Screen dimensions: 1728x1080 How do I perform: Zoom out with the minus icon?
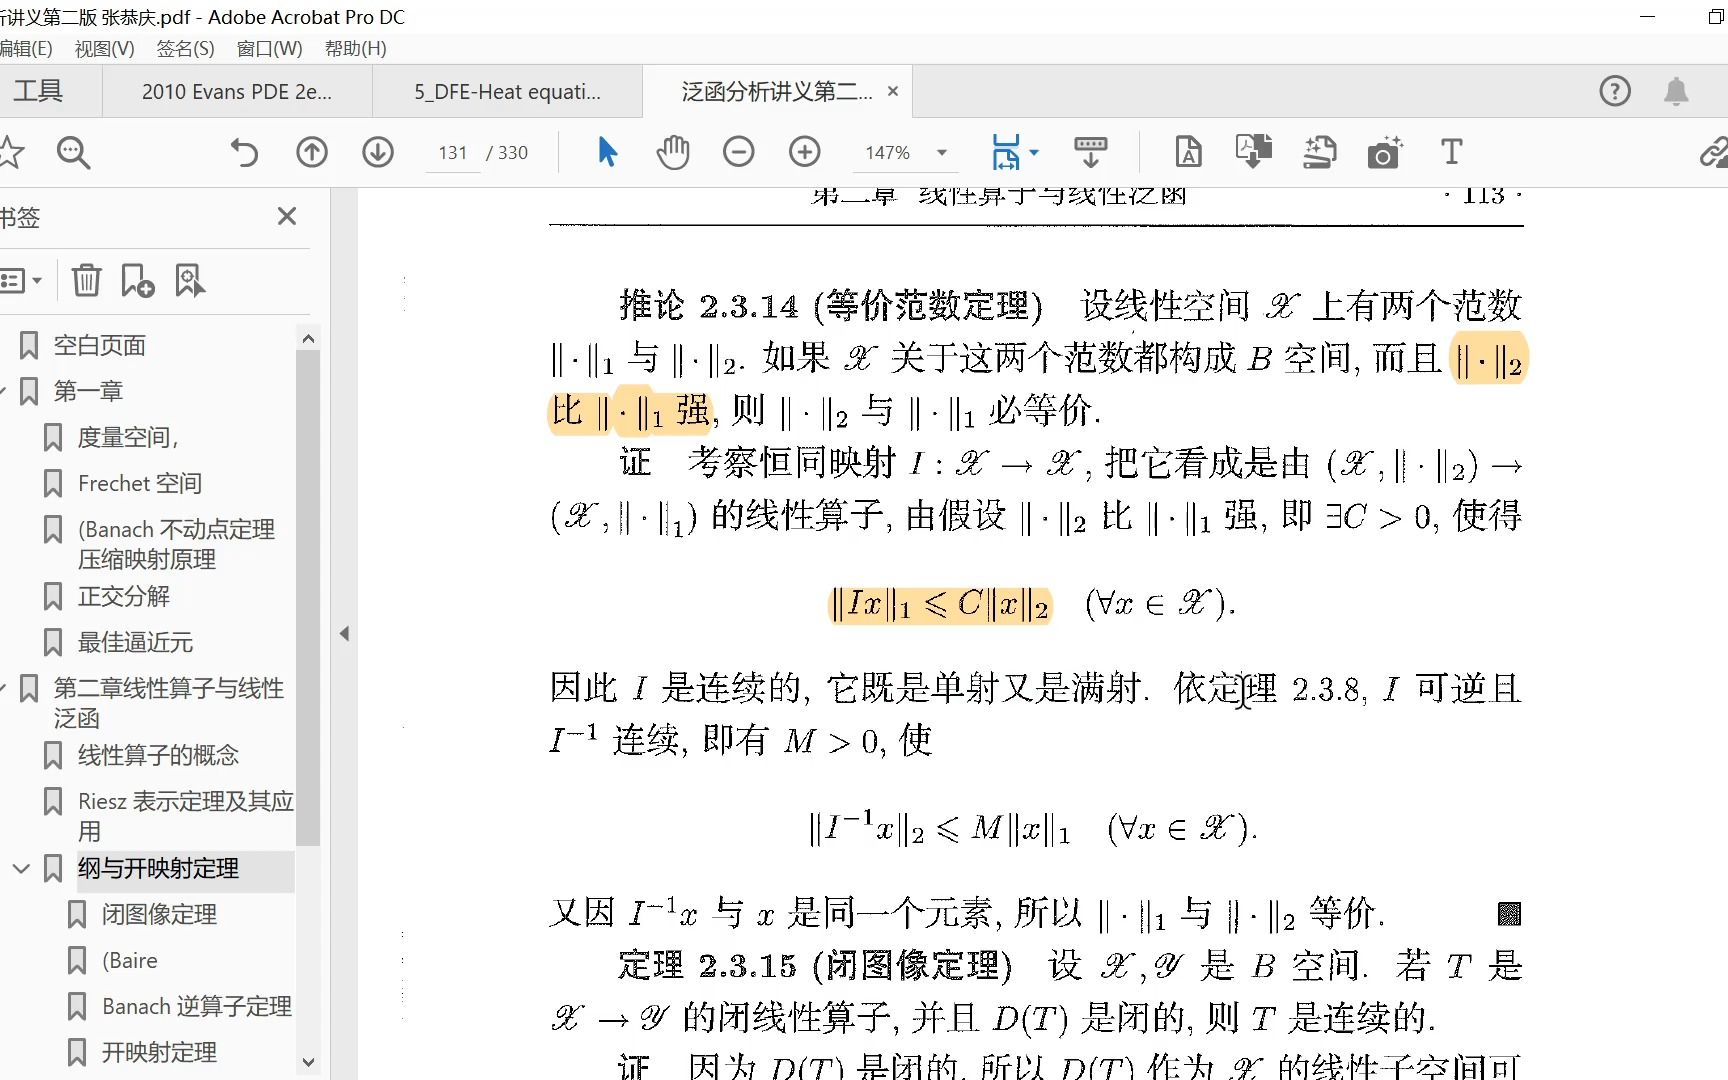click(x=739, y=153)
